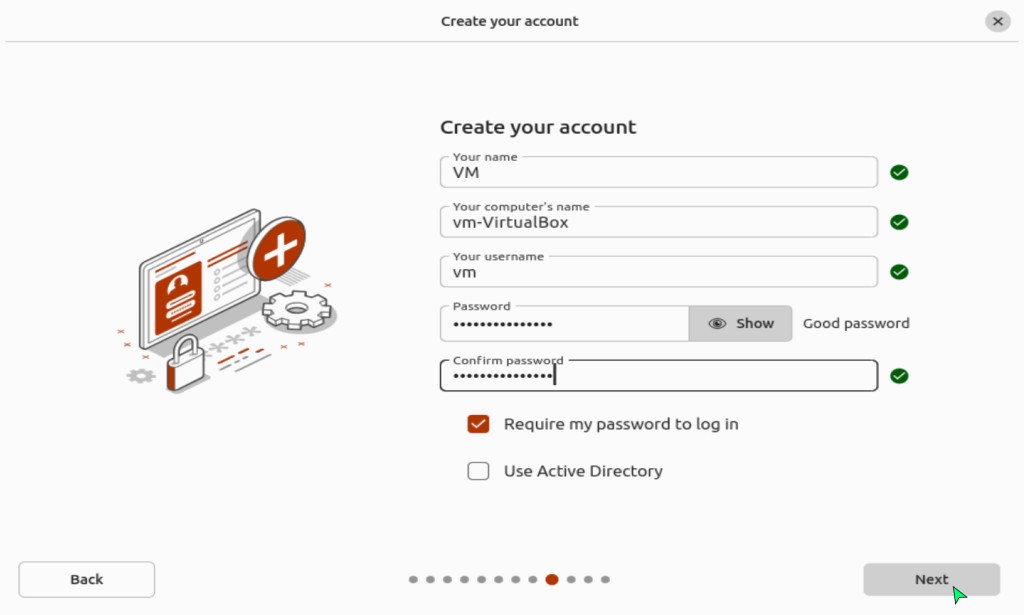Go Back to the previous step

pyautogui.click(x=87, y=579)
